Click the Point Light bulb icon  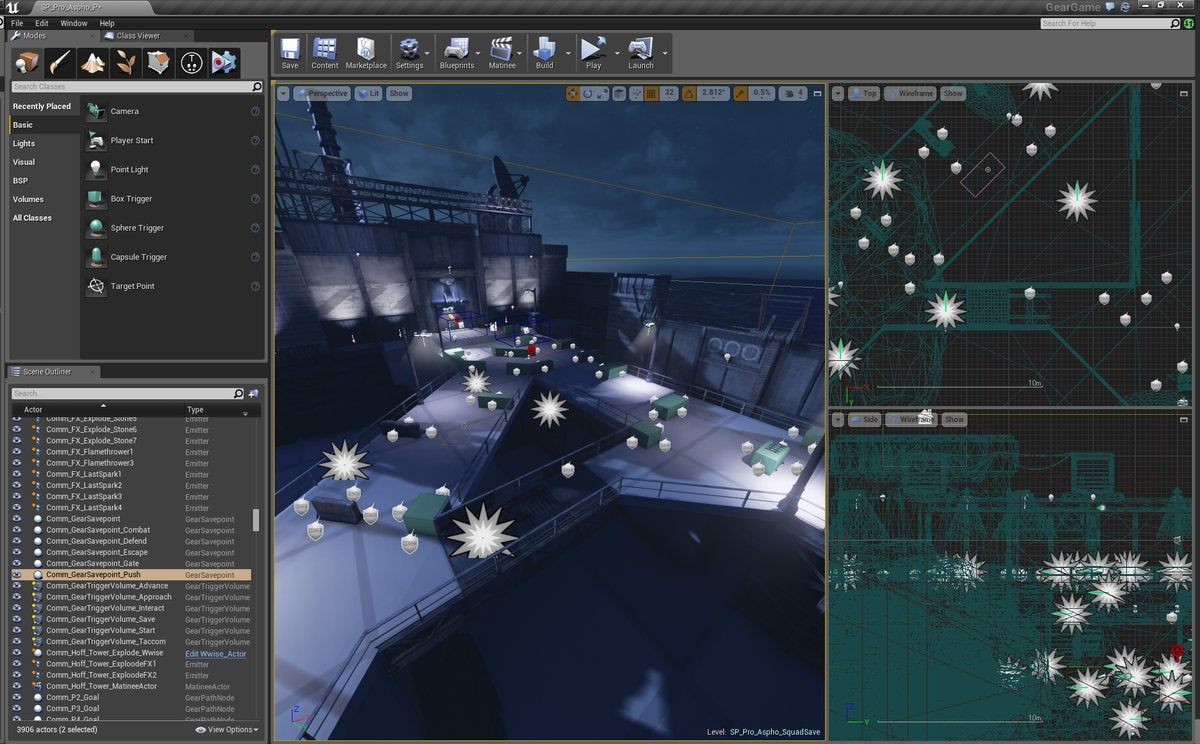(96, 169)
